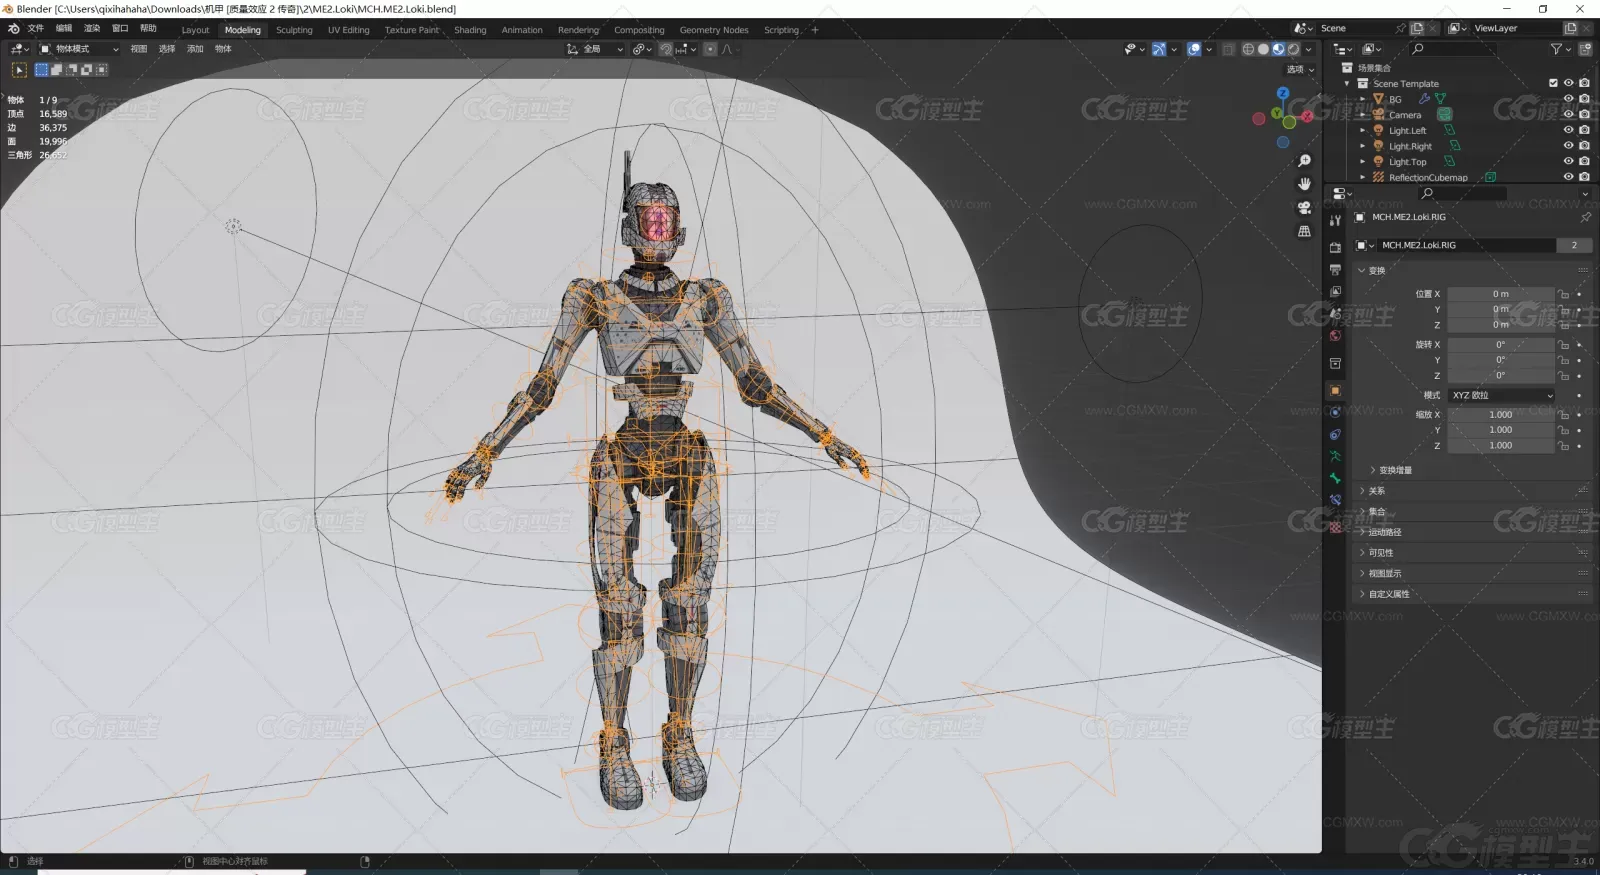Click new collection icon in outliner
Screen dimensions: 1600x875
(1585, 49)
